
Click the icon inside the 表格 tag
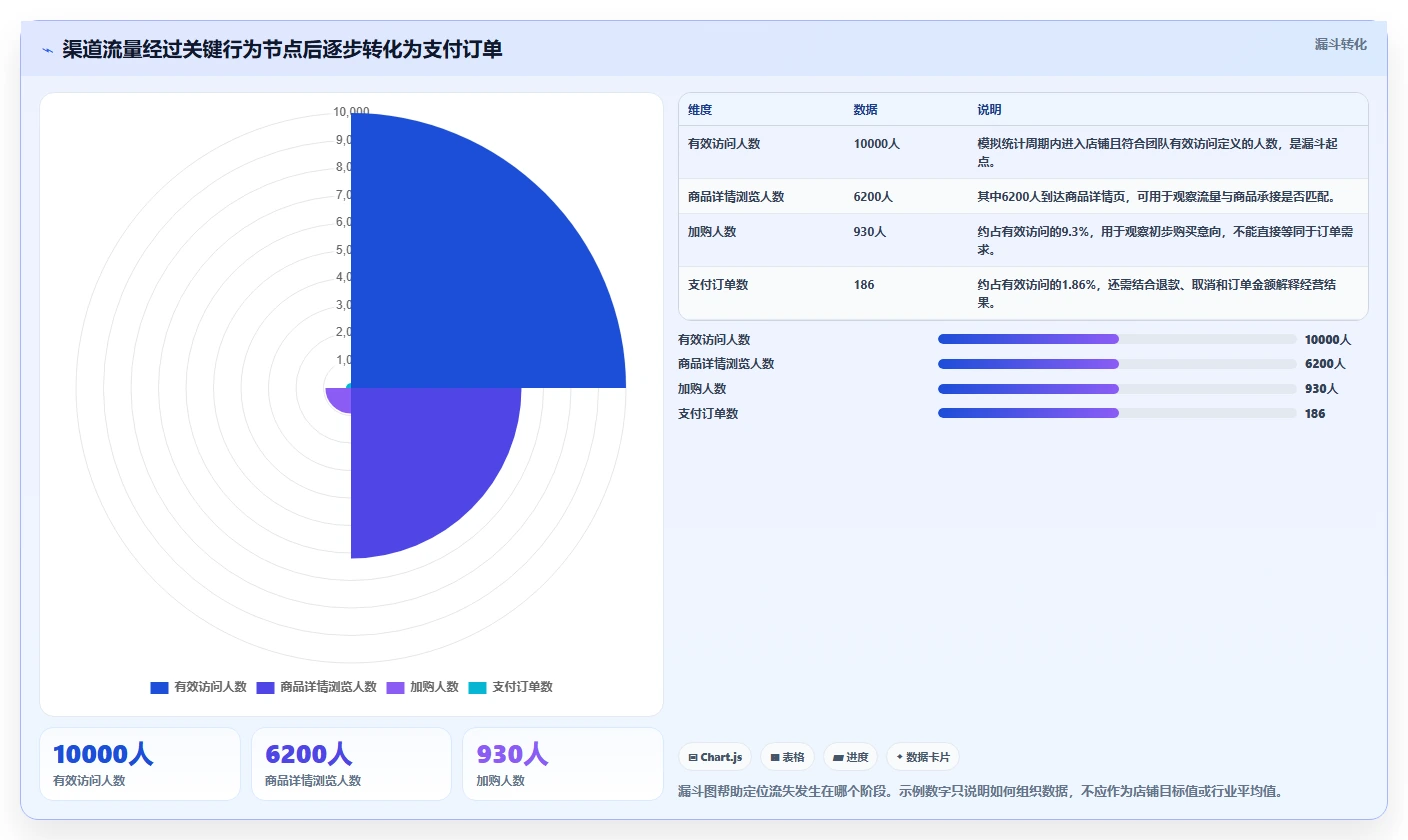click(775, 758)
